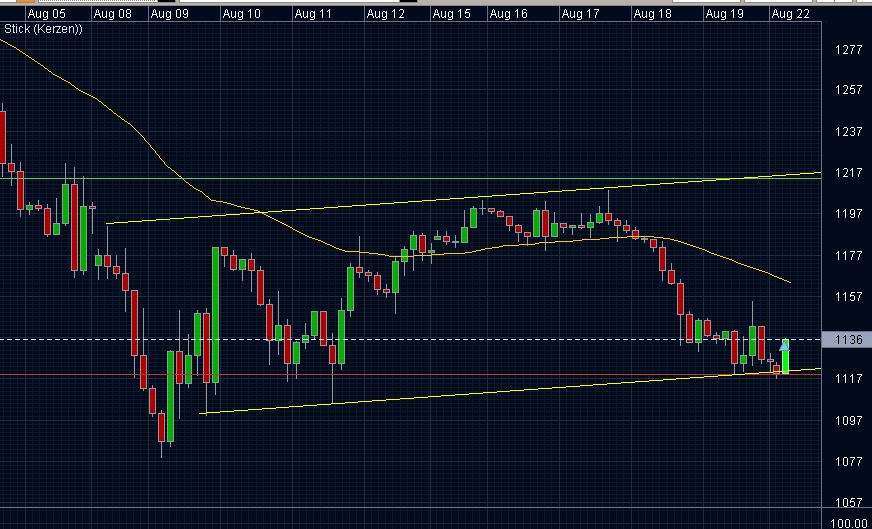
Task: Select the Aug 12 date label
Action: [x=385, y=14]
